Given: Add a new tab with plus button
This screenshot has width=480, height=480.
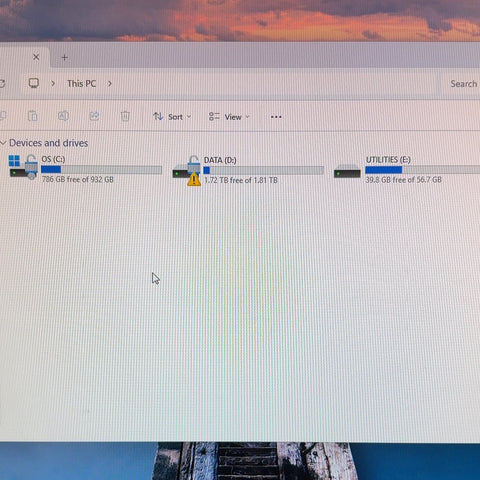Looking at the screenshot, I should coord(65,57).
